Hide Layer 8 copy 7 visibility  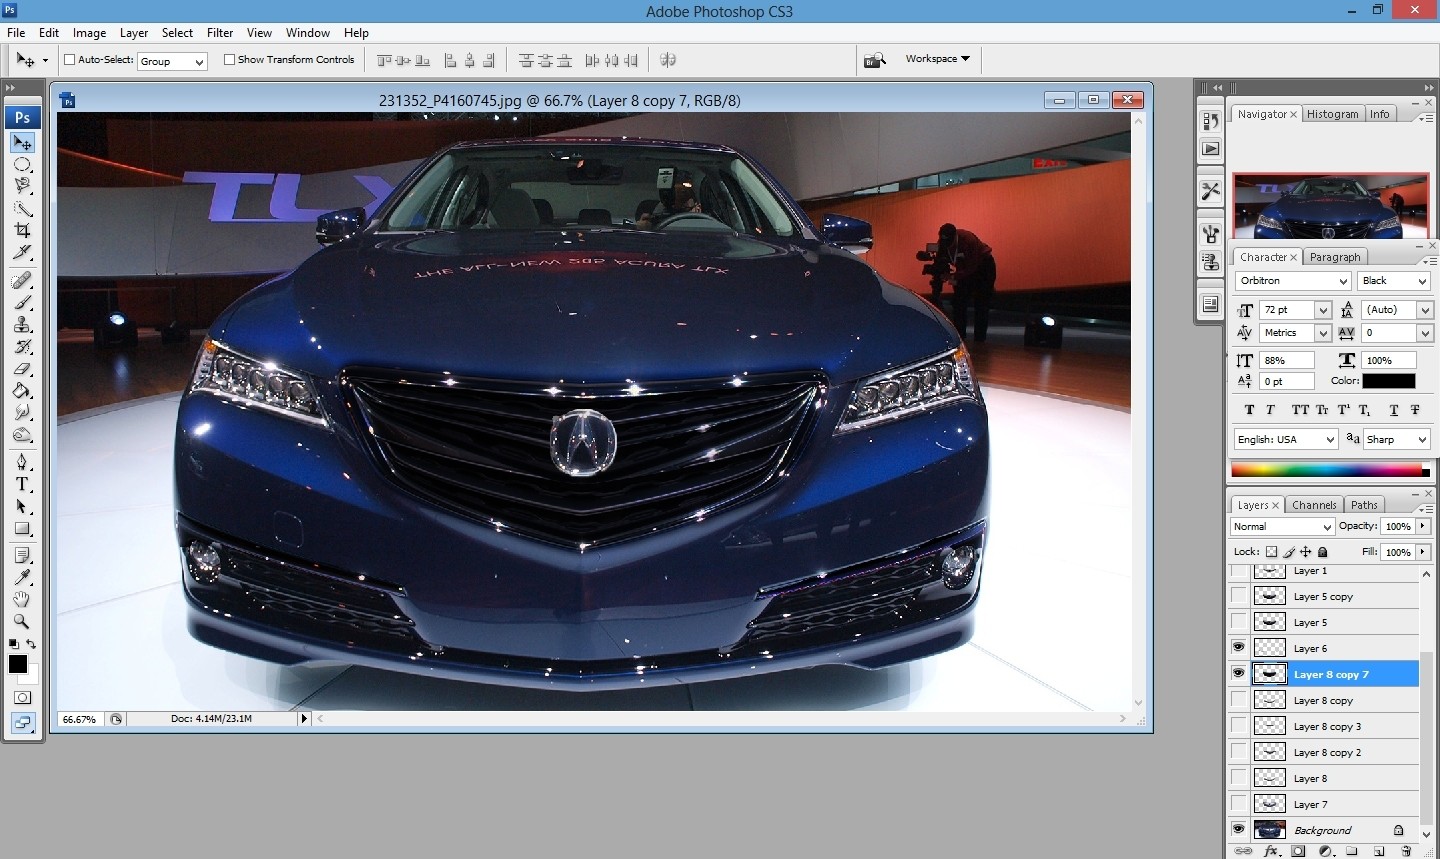pos(1239,674)
